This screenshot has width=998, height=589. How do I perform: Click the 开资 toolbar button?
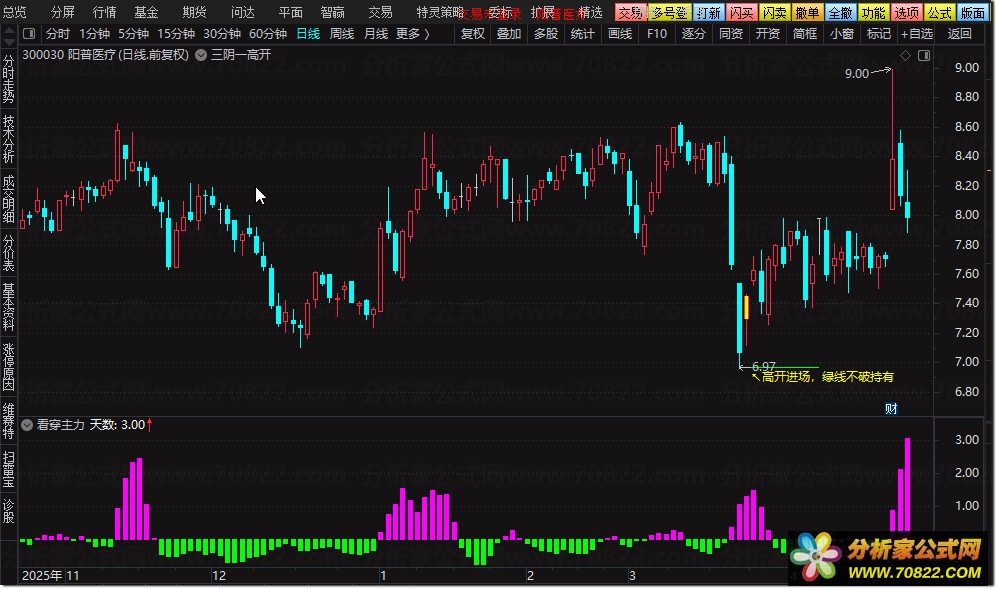click(768, 33)
